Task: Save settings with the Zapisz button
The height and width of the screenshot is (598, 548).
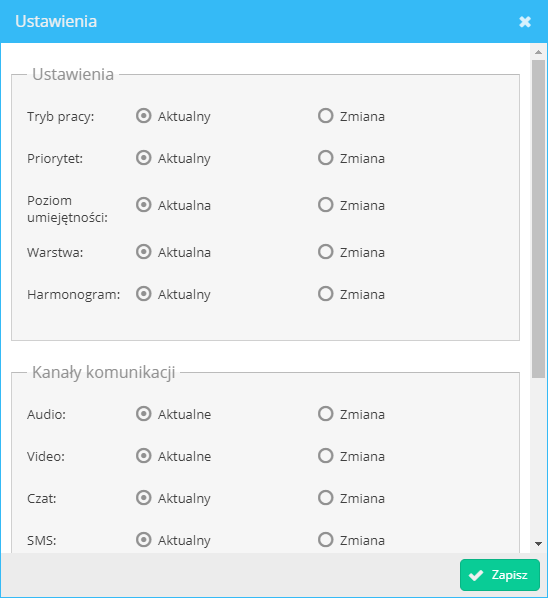Action: pos(500,575)
